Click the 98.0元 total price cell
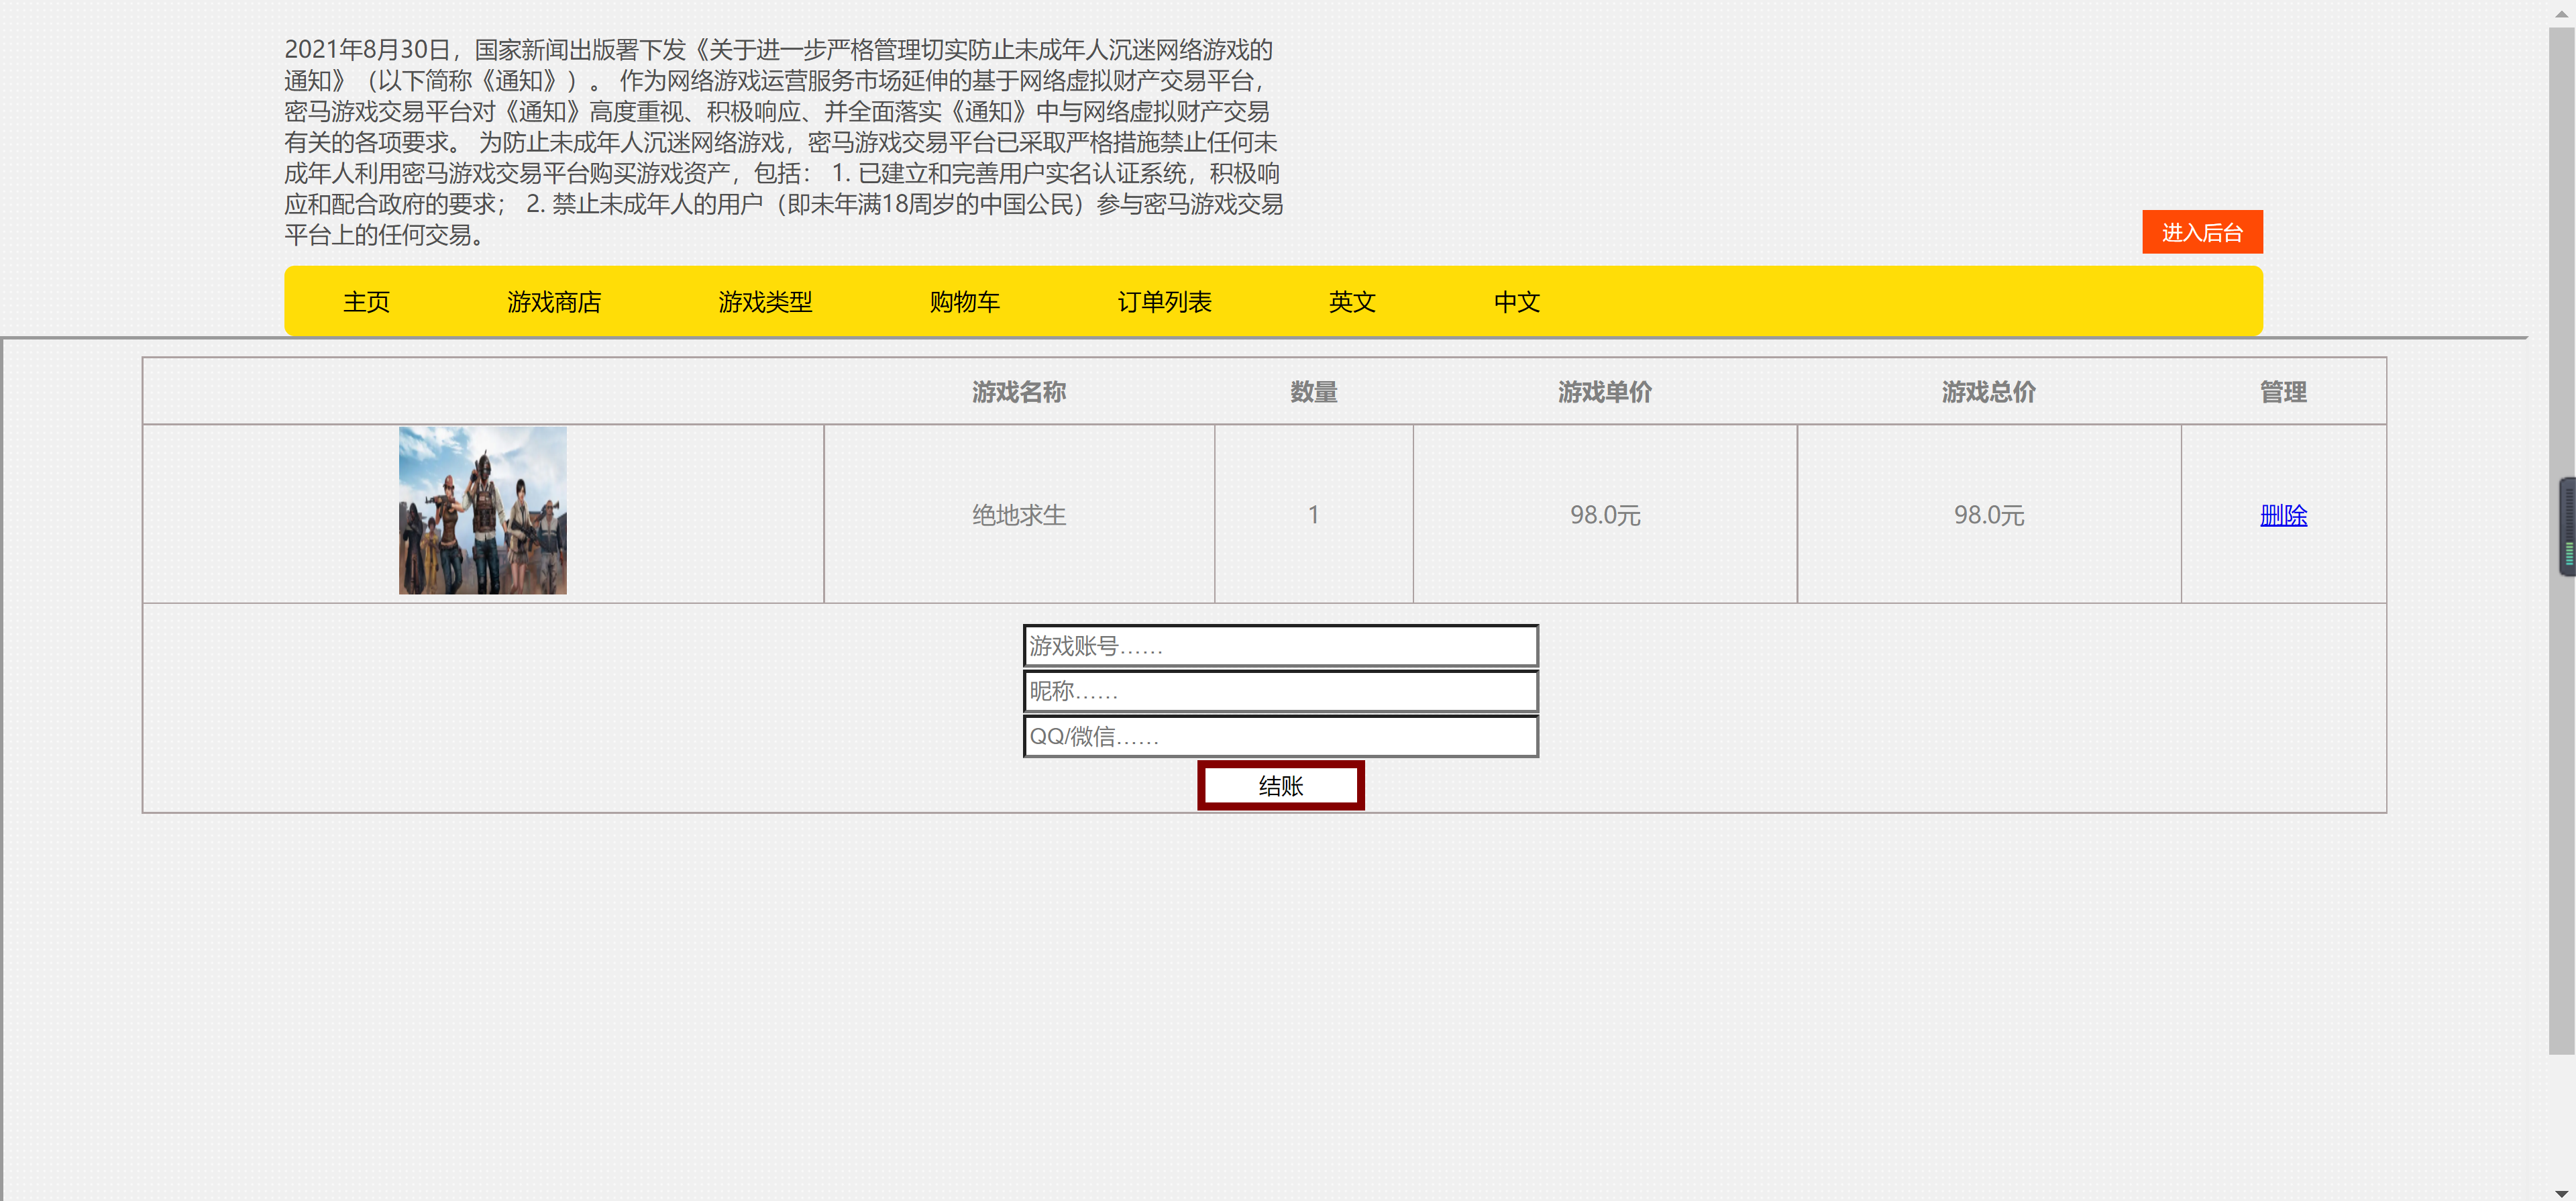The height and width of the screenshot is (1201, 2576). 1988,515
